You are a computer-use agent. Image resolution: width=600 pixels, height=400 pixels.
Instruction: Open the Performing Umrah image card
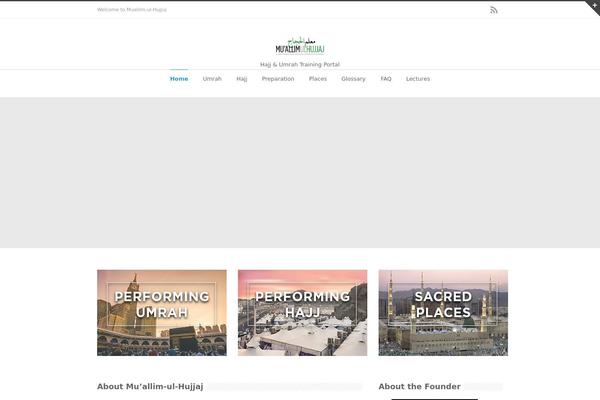click(162, 313)
